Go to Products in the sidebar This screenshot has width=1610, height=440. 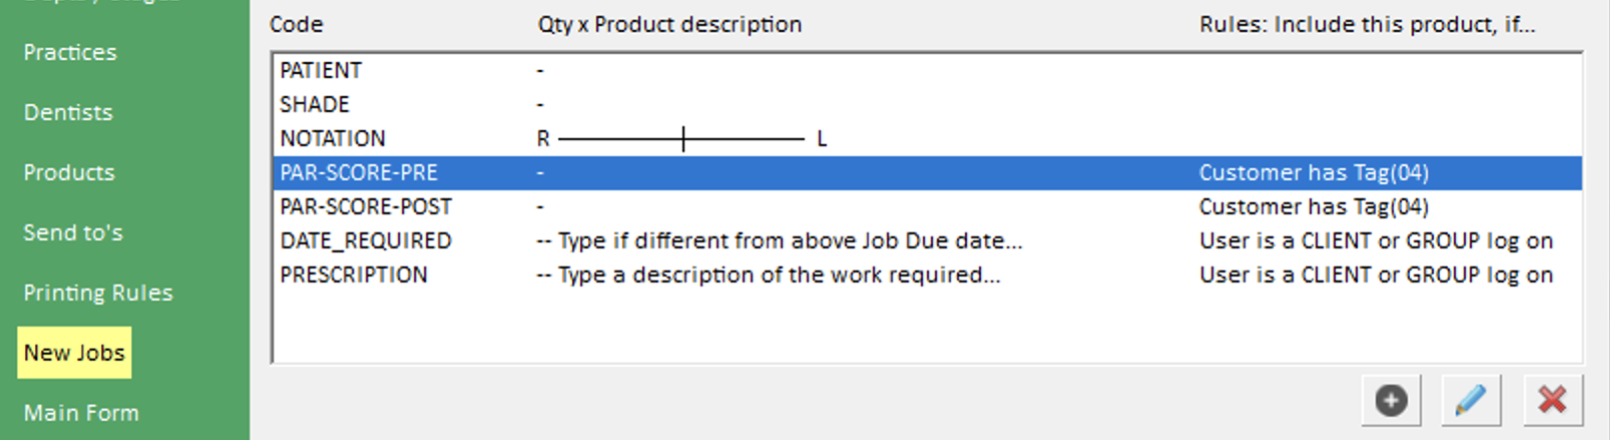[x=69, y=172]
